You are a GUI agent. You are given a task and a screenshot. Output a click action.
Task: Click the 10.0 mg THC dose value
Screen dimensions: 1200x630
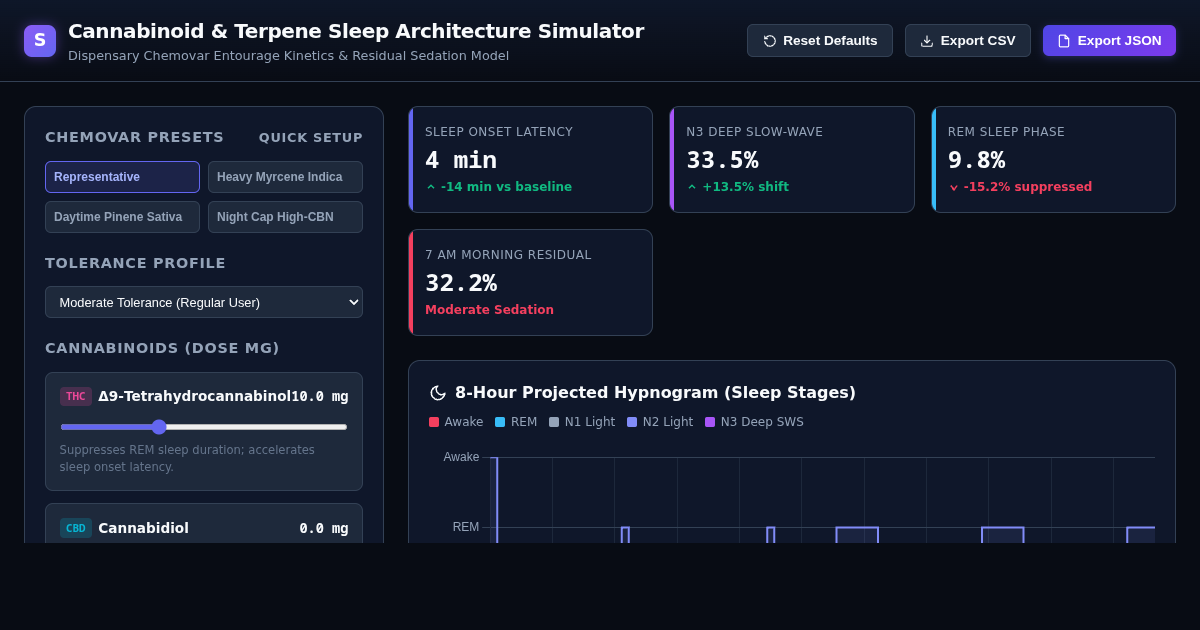pyautogui.click(x=320, y=396)
